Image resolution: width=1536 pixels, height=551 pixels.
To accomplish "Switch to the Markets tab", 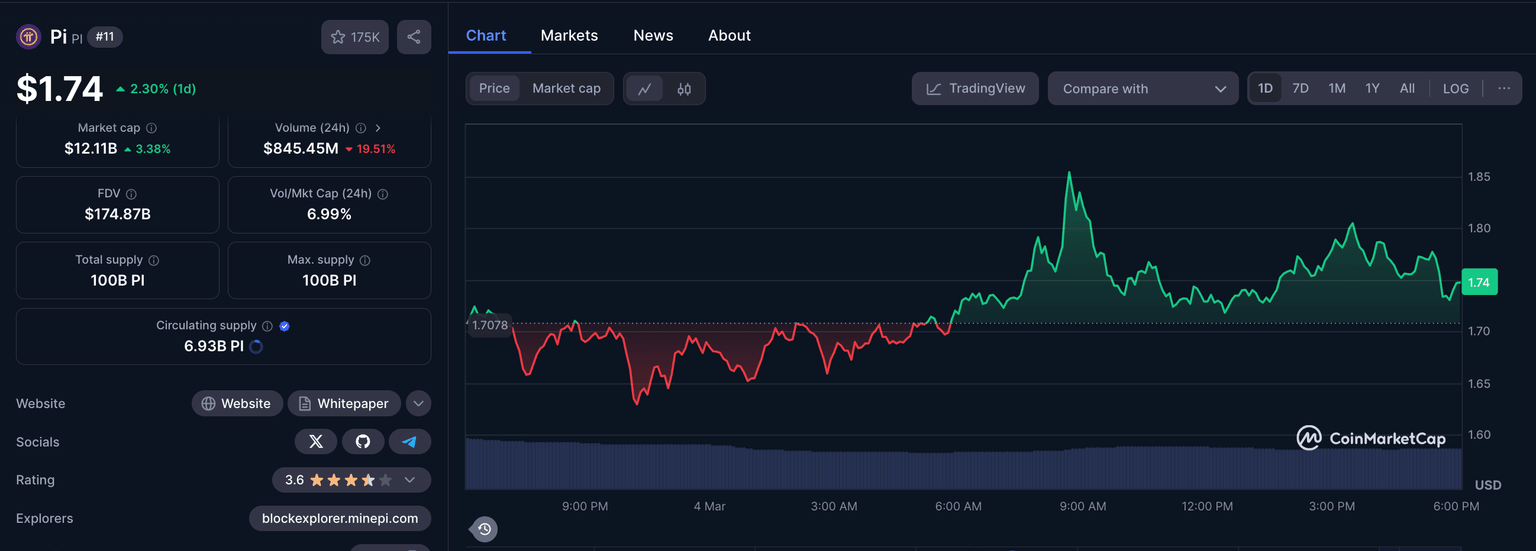I will [x=569, y=35].
